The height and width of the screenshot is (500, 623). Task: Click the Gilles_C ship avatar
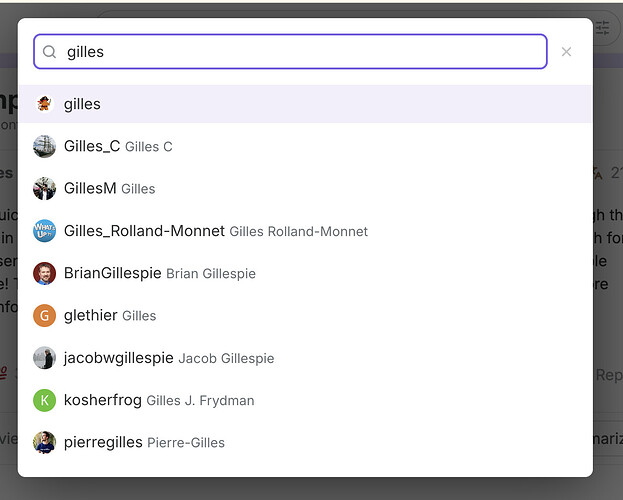point(44,146)
